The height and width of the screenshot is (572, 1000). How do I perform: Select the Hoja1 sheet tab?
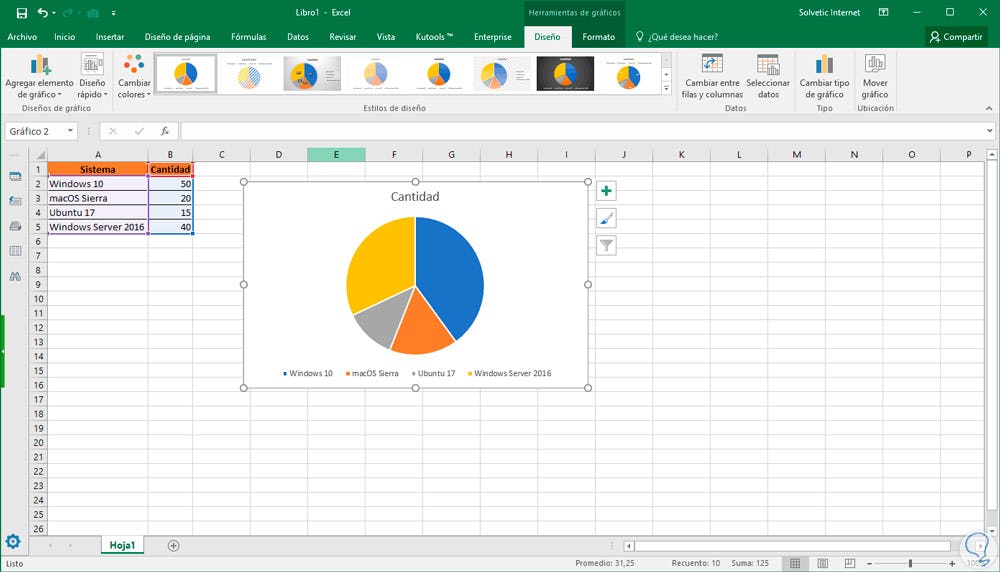pyautogui.click(x=123, y=546)
